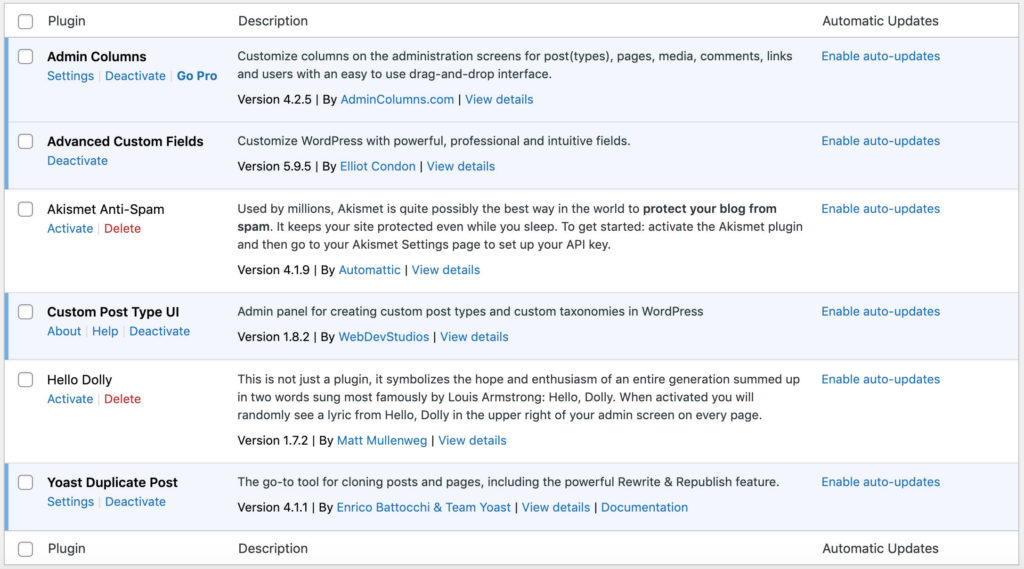Tick the Custom Post Type UI checkbox

25,312
